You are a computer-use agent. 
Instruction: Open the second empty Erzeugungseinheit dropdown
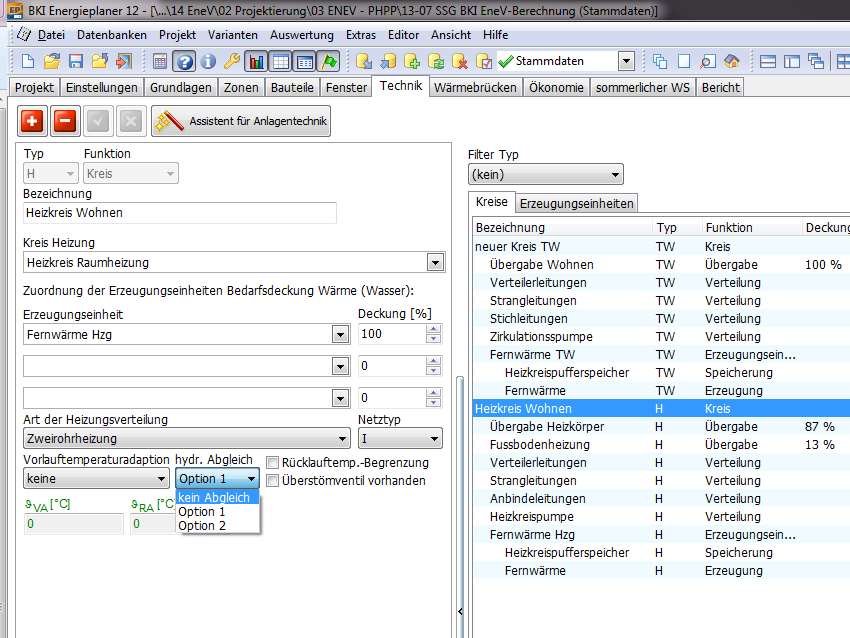(340, 367)
